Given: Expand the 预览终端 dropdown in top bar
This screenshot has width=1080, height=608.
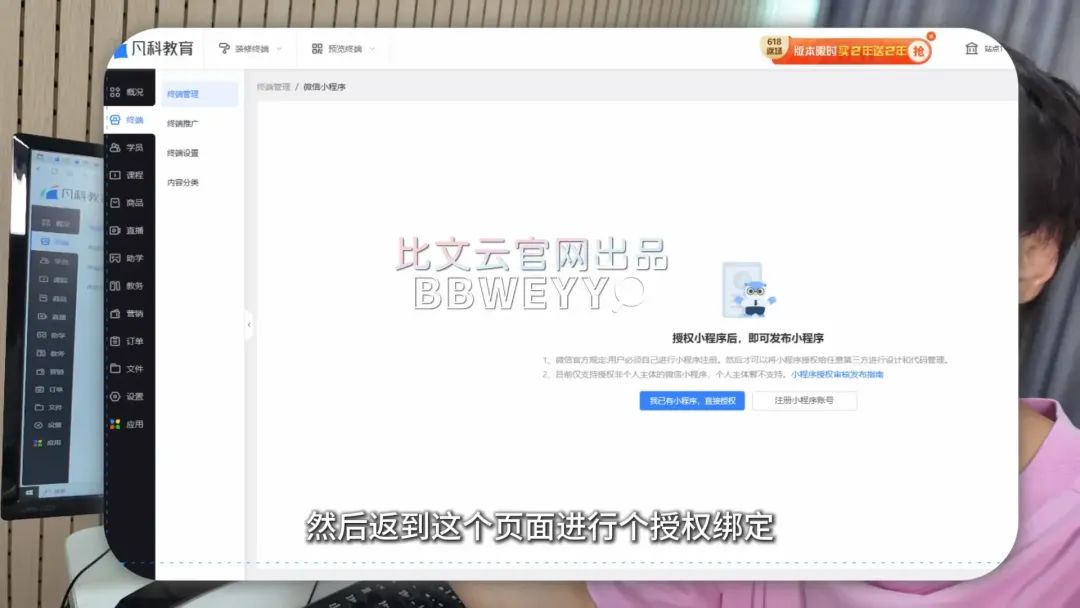Looking at the screenshot, I should [x=343, y=49].
